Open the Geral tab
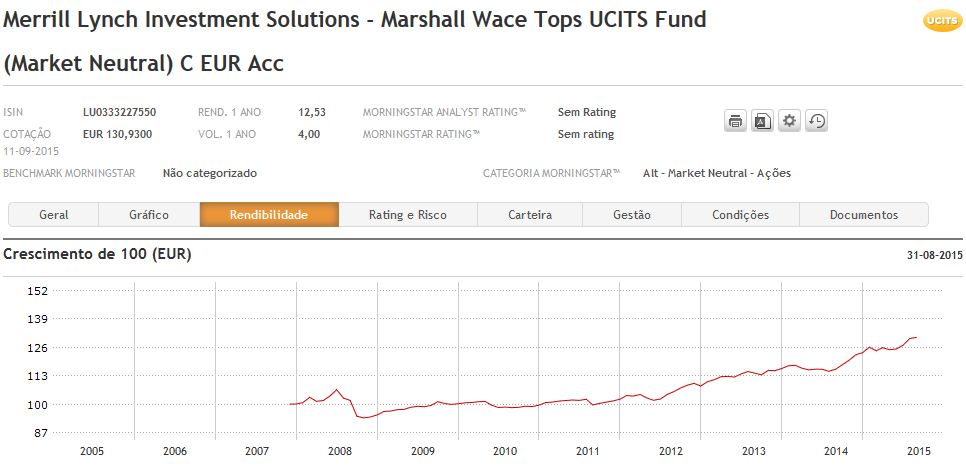 tap(54, 215)
